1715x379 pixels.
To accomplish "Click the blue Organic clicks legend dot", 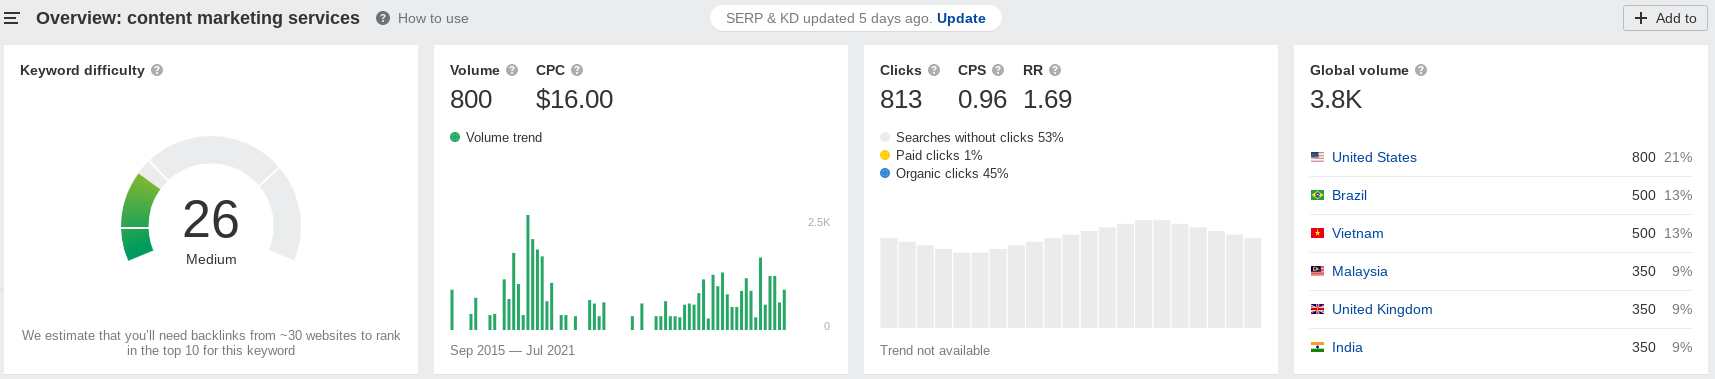I will (885, 173).
